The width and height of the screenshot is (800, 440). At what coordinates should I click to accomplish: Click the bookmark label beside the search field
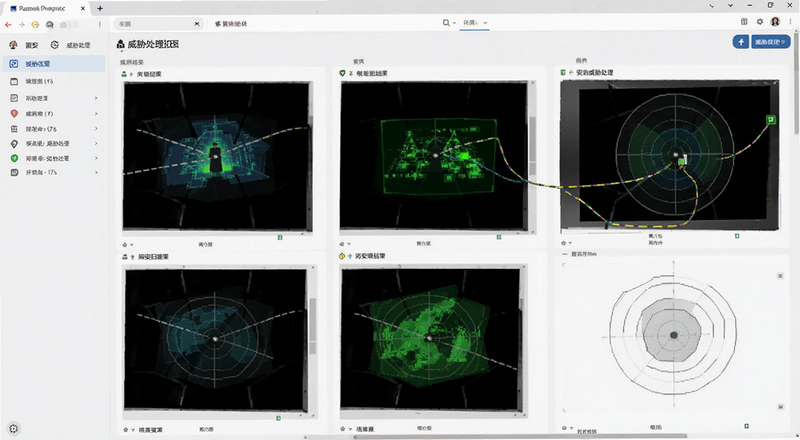coord(231,23)
